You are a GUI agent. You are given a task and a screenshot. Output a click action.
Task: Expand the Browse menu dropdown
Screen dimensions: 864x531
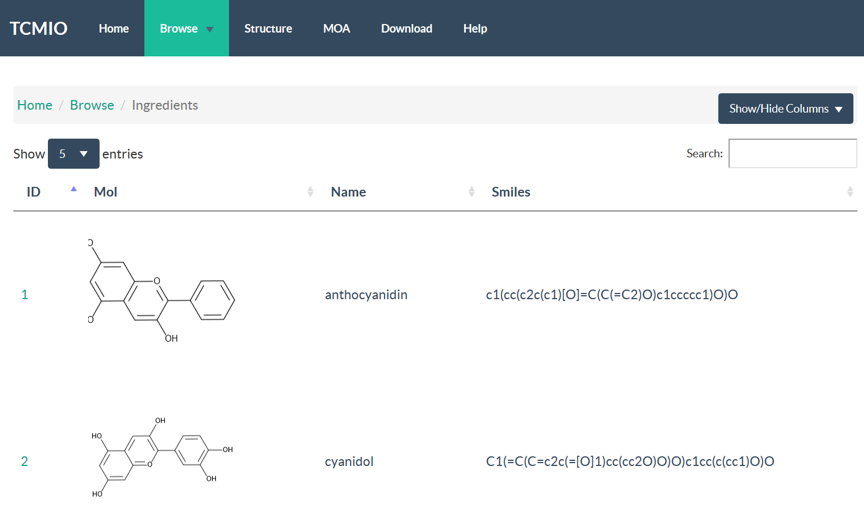186,28
